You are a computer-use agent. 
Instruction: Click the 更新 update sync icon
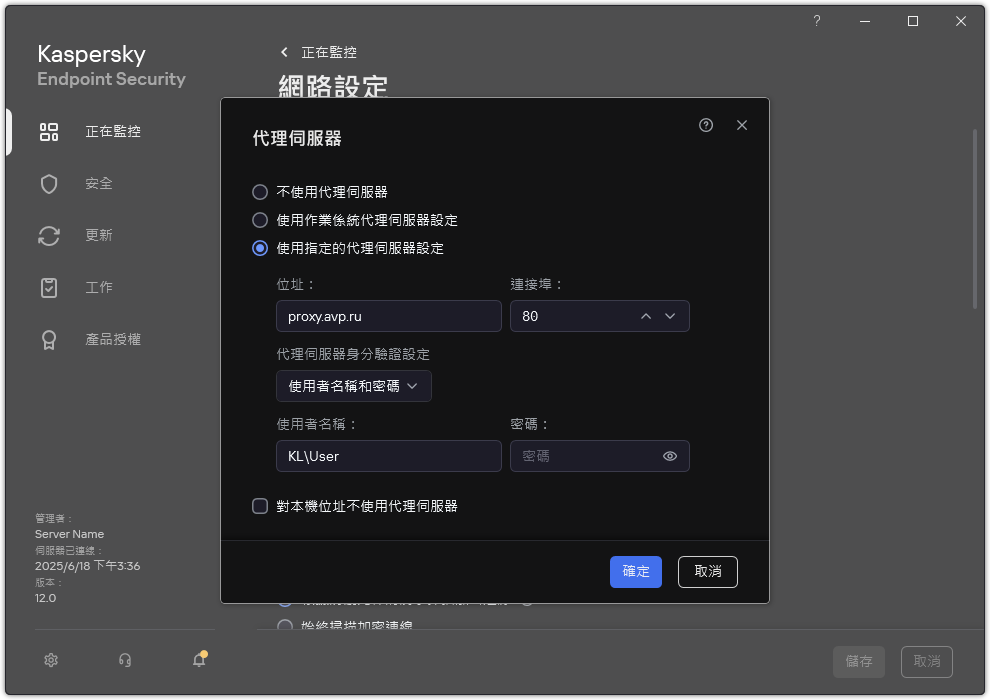click(49, 235)
